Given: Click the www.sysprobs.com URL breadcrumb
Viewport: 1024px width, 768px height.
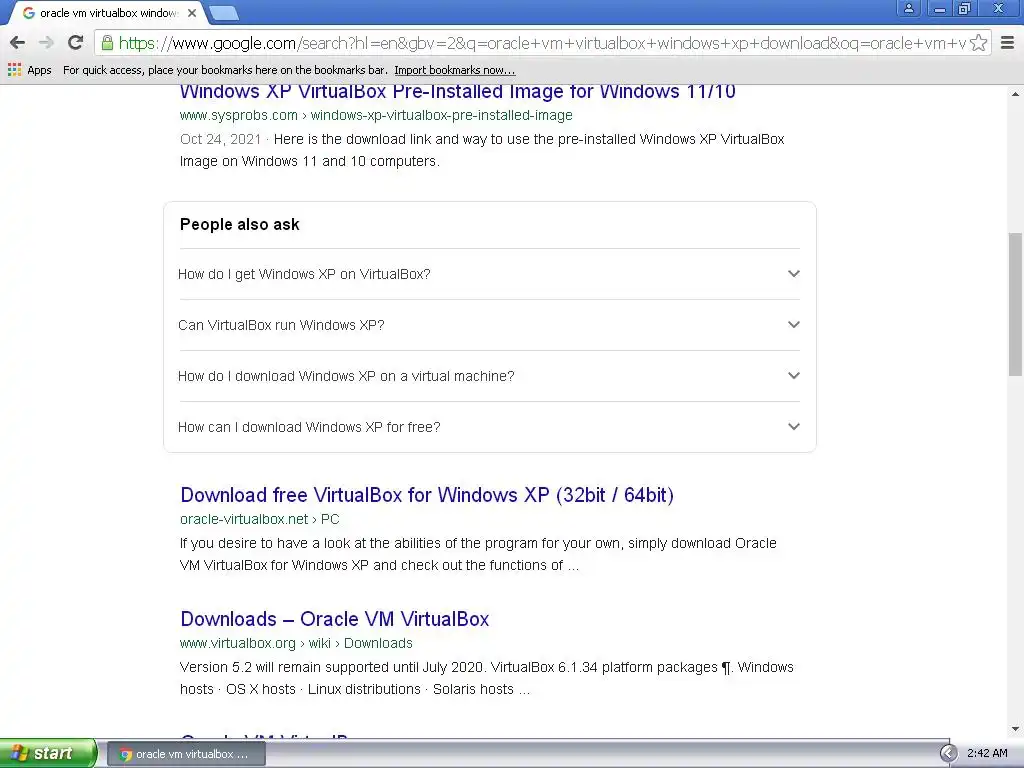Looking at the screenshot, I should pyautogui.click(x=376, y=116).
